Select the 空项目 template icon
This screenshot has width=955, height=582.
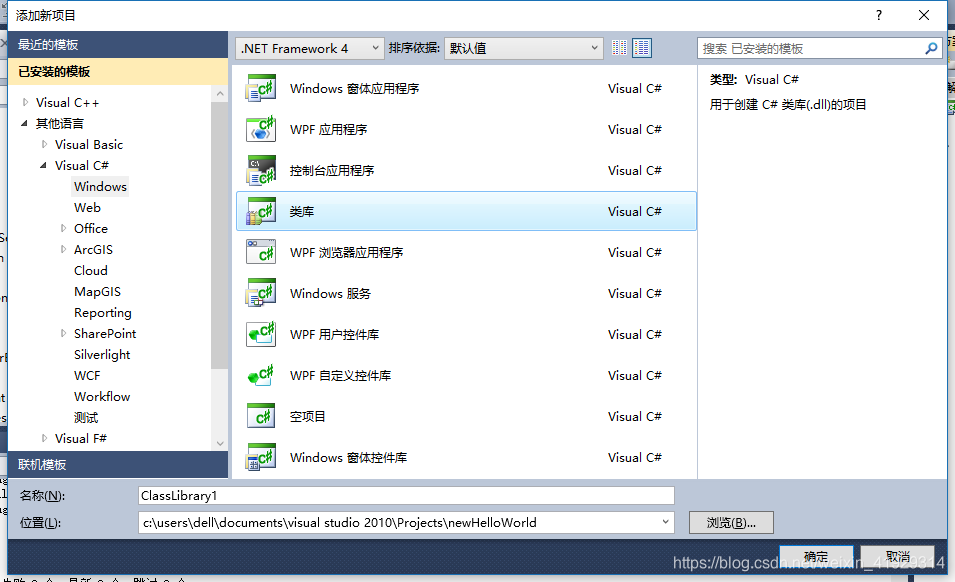(x=261, y=416)
